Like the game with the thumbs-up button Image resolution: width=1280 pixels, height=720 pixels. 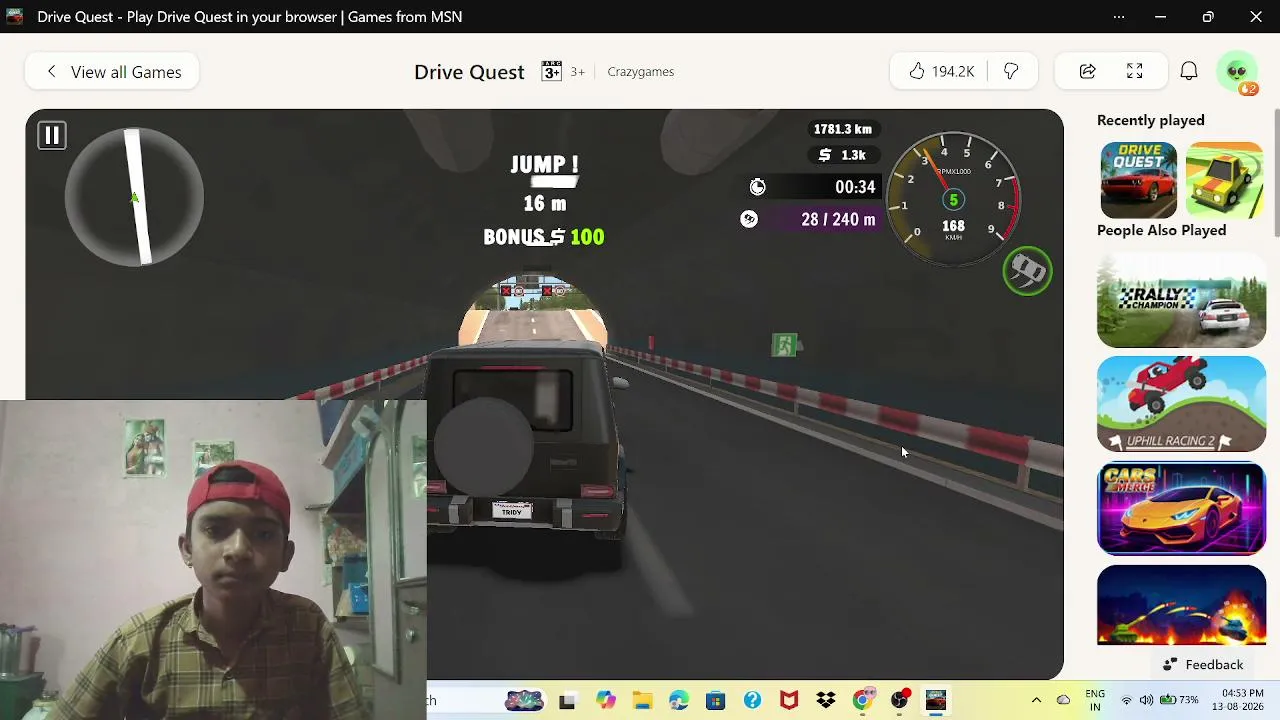[x=940, y=72]
